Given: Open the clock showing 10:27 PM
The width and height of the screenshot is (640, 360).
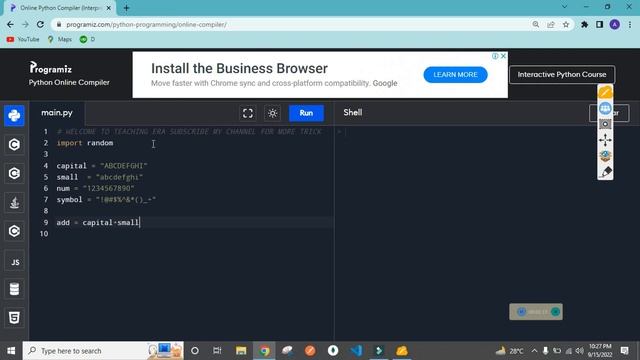Looking at the screenshot, I should point(600,351).
